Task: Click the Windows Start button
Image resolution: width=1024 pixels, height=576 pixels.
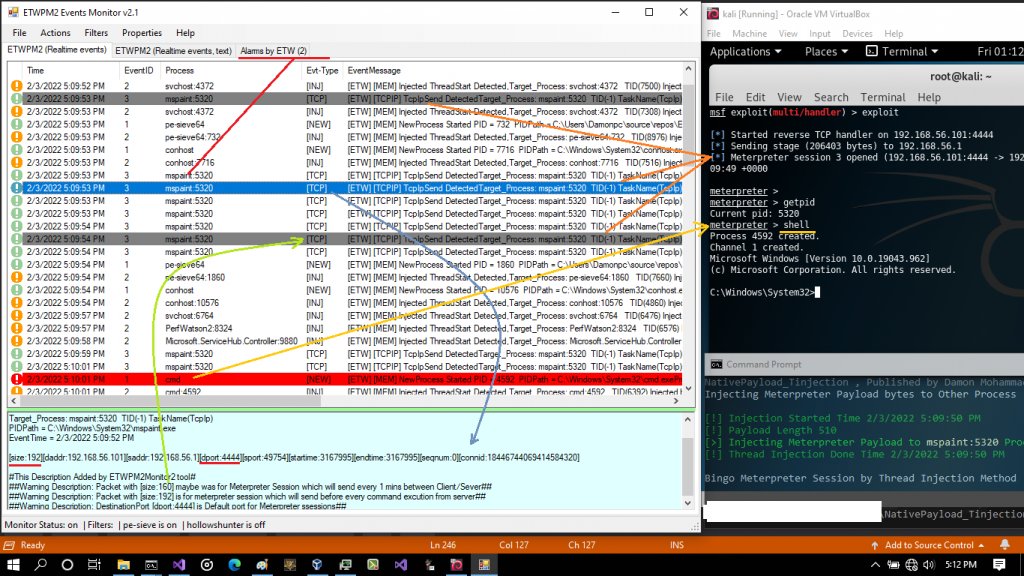Action: click(11, 565)
